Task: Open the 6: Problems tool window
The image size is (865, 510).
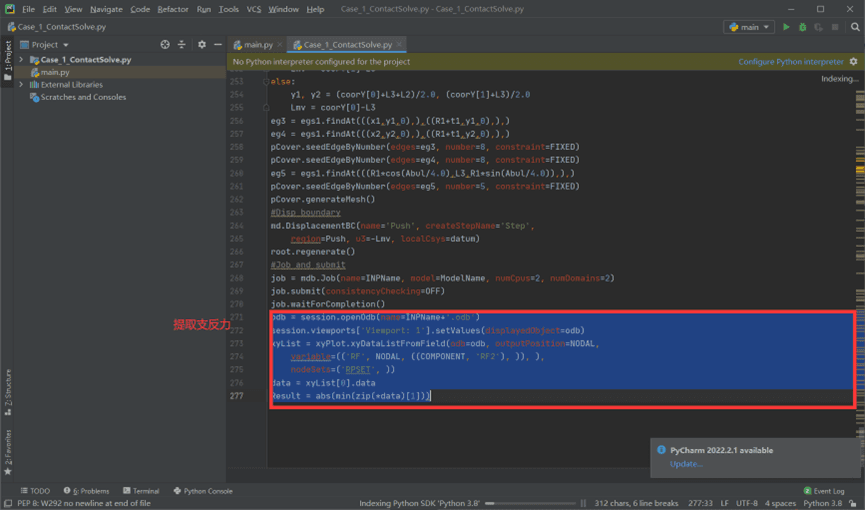Action: click(86, 491)
